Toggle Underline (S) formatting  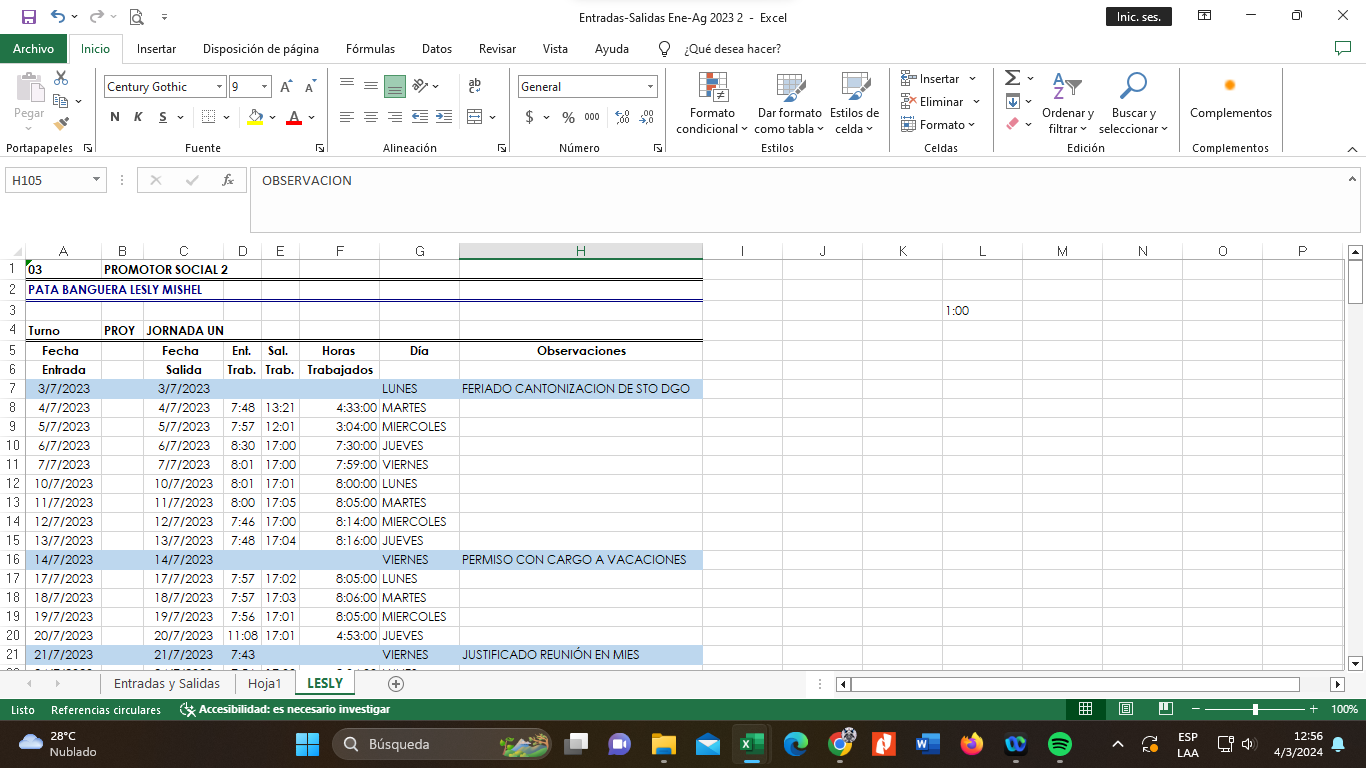click(x=163, y=117)
